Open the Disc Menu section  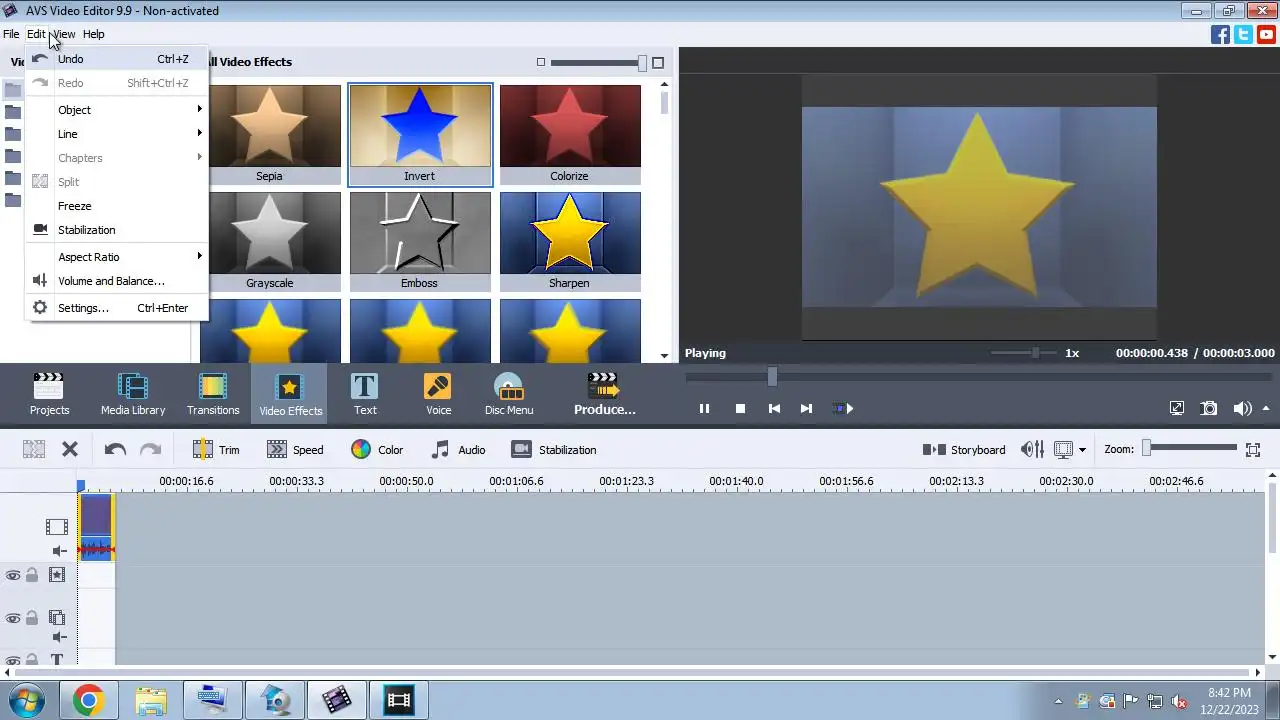508,393
